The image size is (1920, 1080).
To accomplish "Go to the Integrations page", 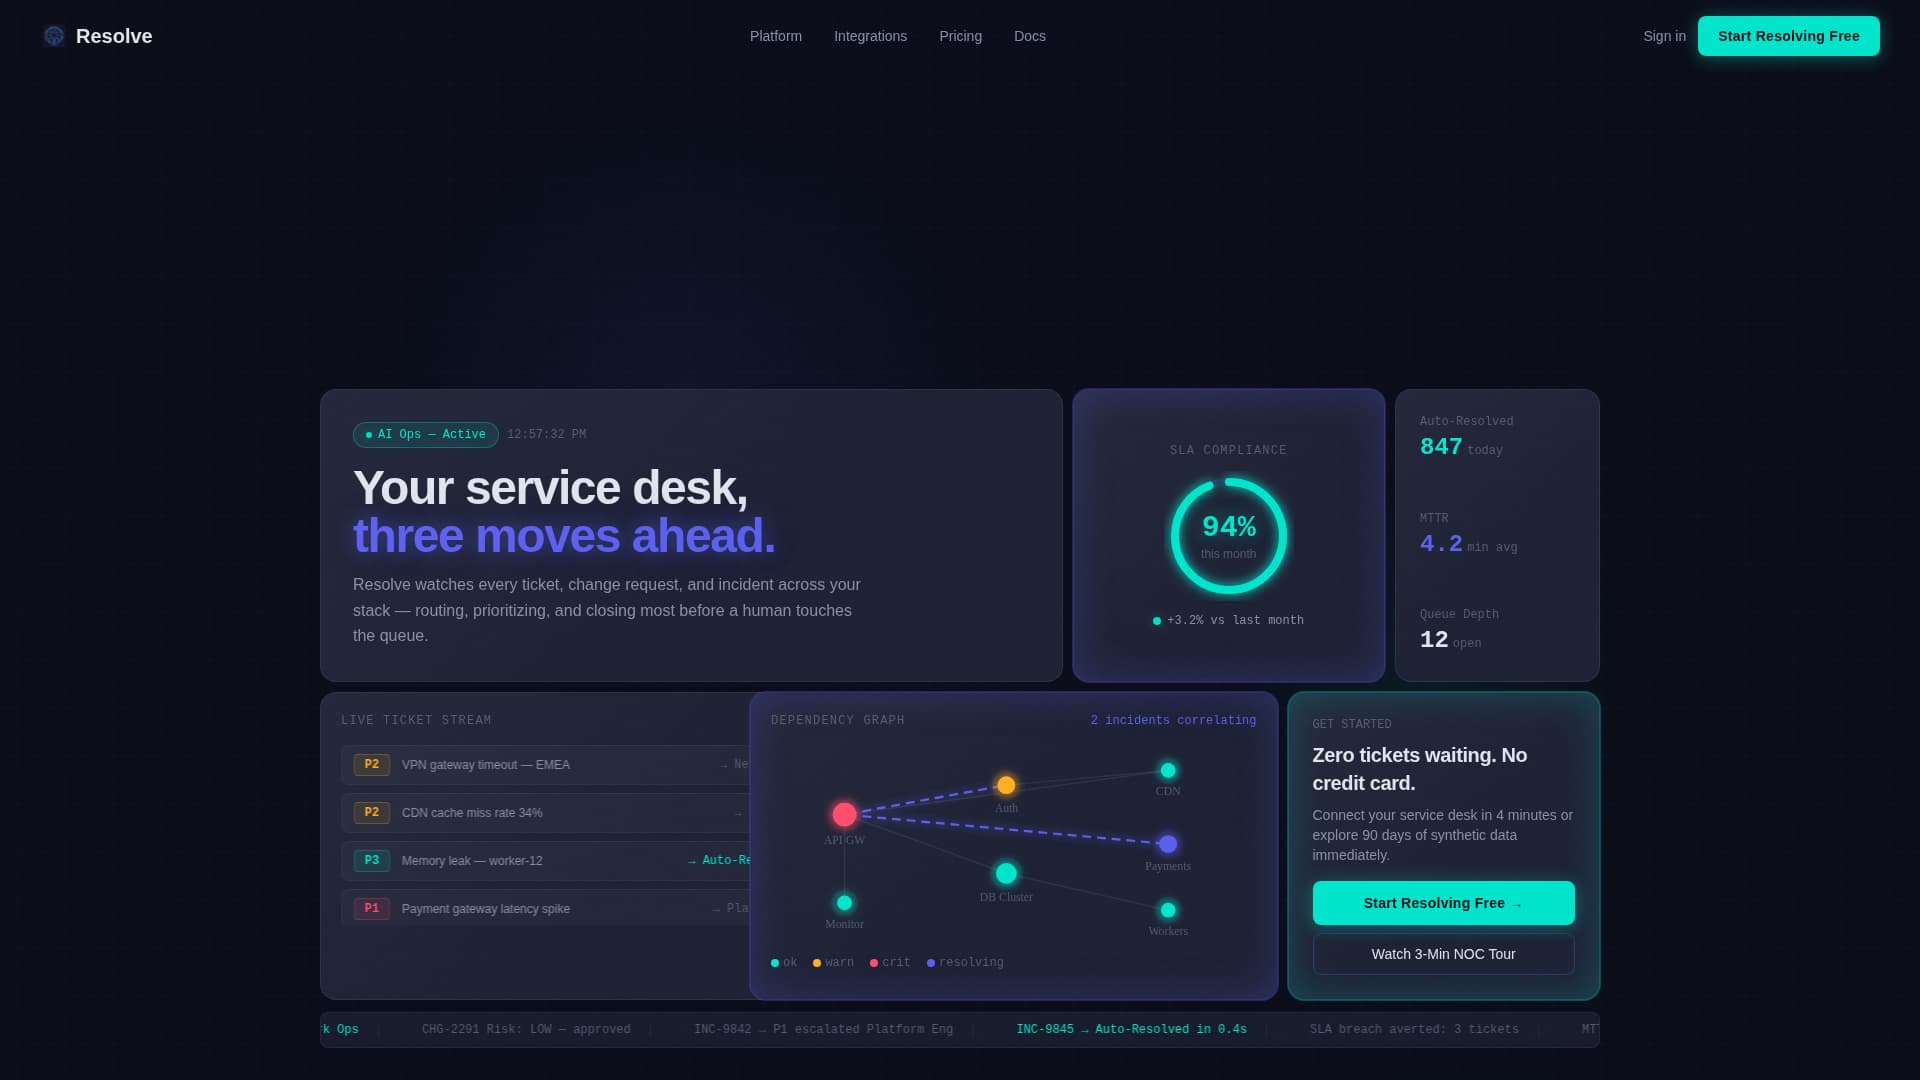I will (x=870, y=36).
